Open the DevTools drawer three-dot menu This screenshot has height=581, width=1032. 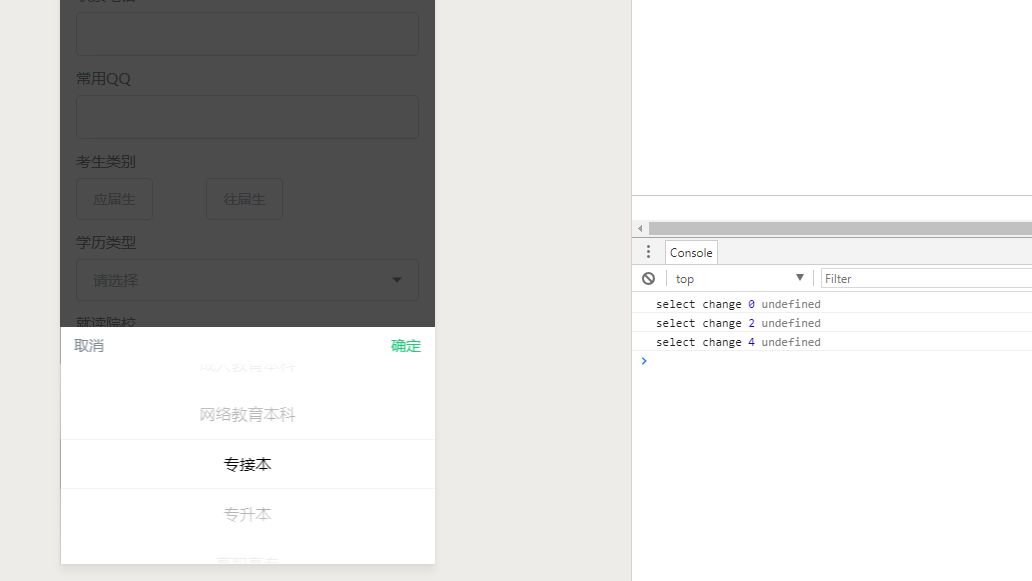pos(648,252)
